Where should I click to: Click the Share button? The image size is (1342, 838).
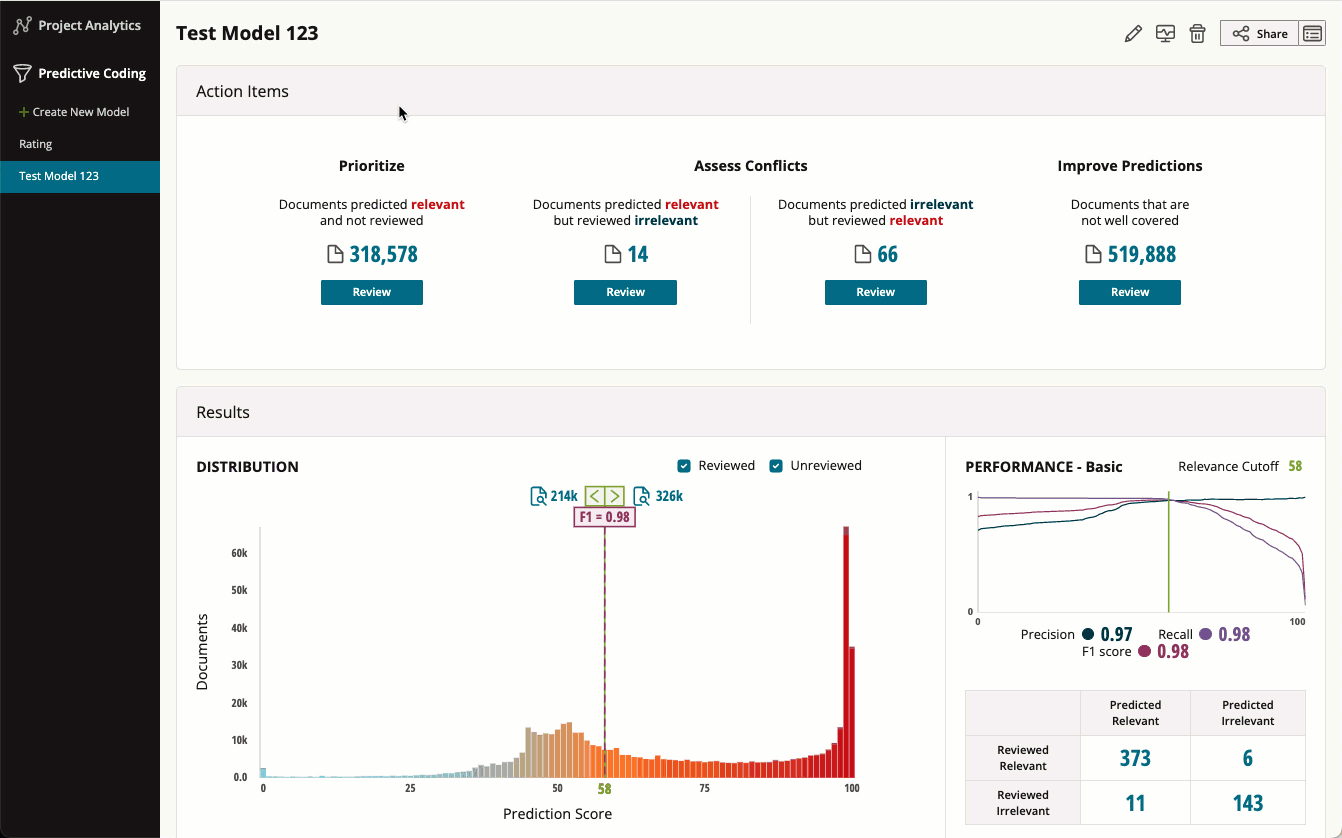point(1259,34)
